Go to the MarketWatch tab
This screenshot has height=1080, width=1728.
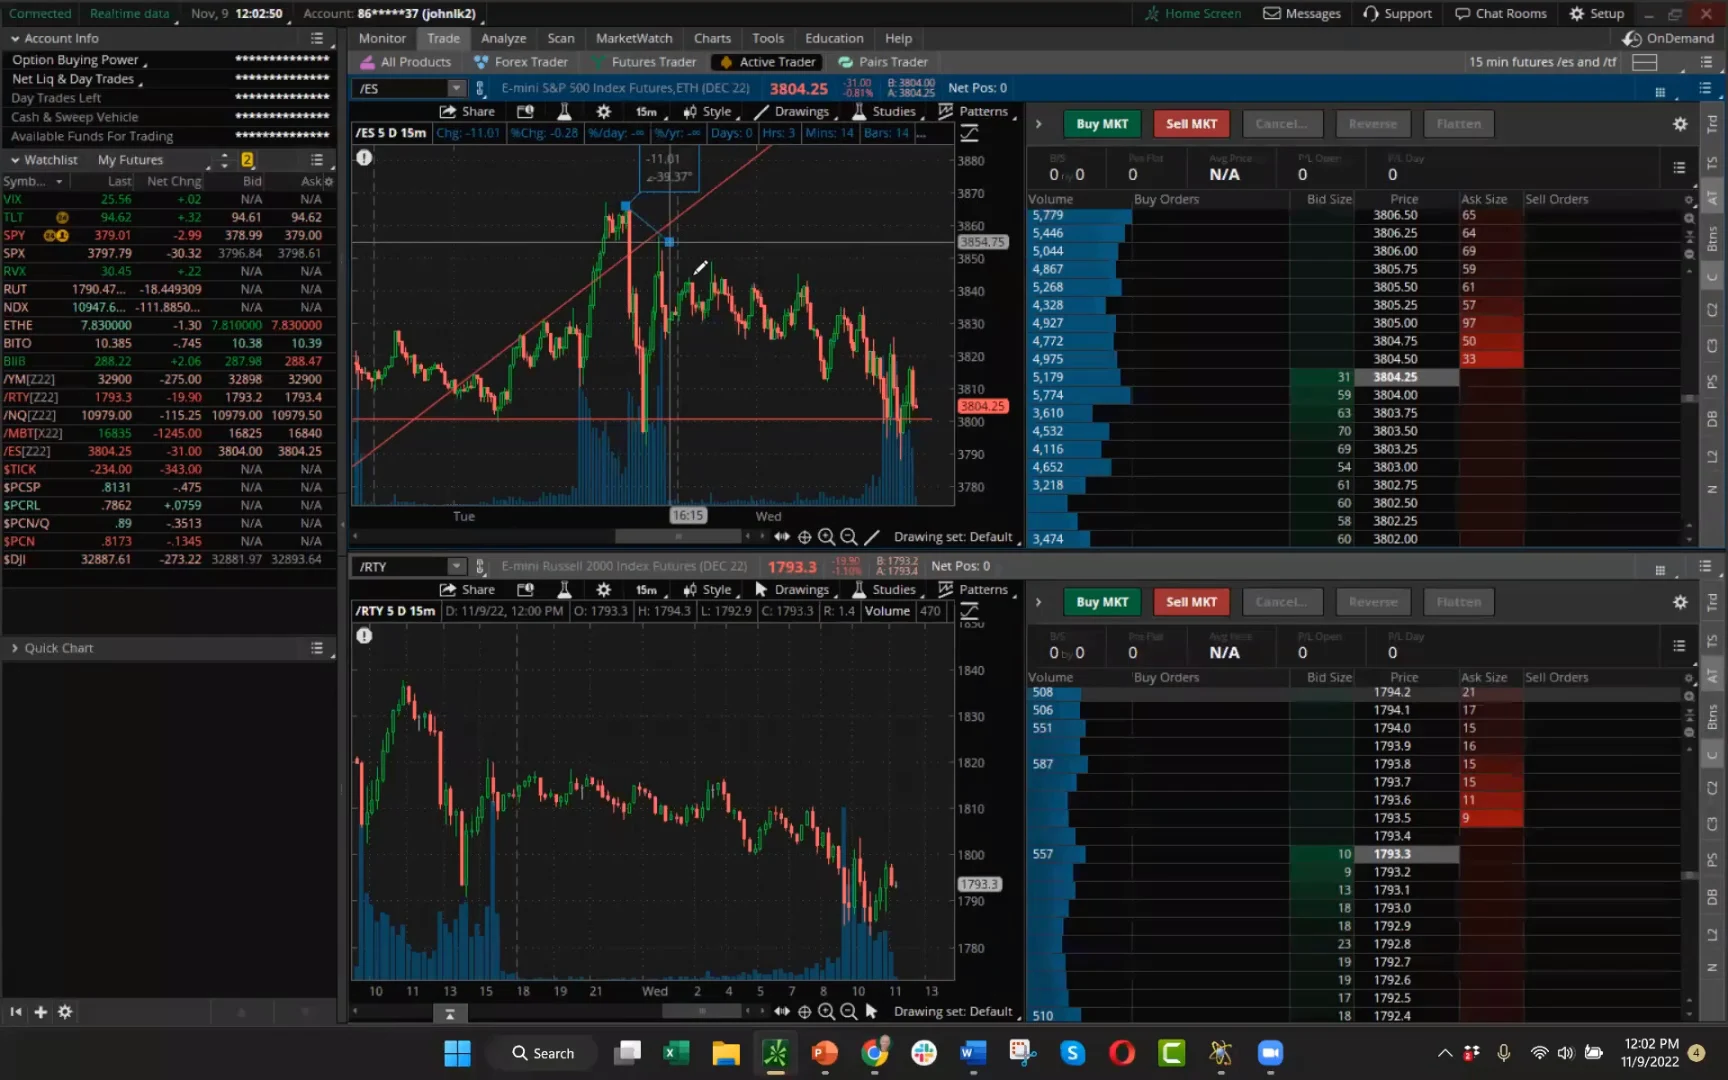click(x=634, y=38)
